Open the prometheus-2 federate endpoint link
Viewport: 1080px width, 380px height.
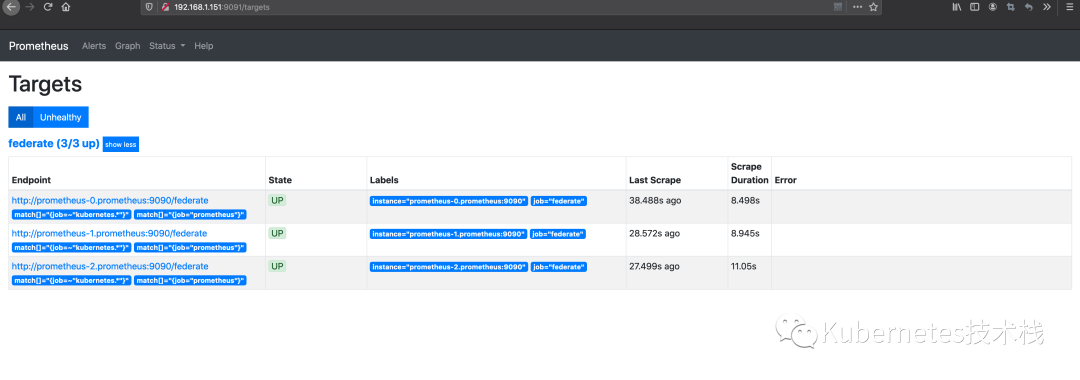[x=110, y=266]
